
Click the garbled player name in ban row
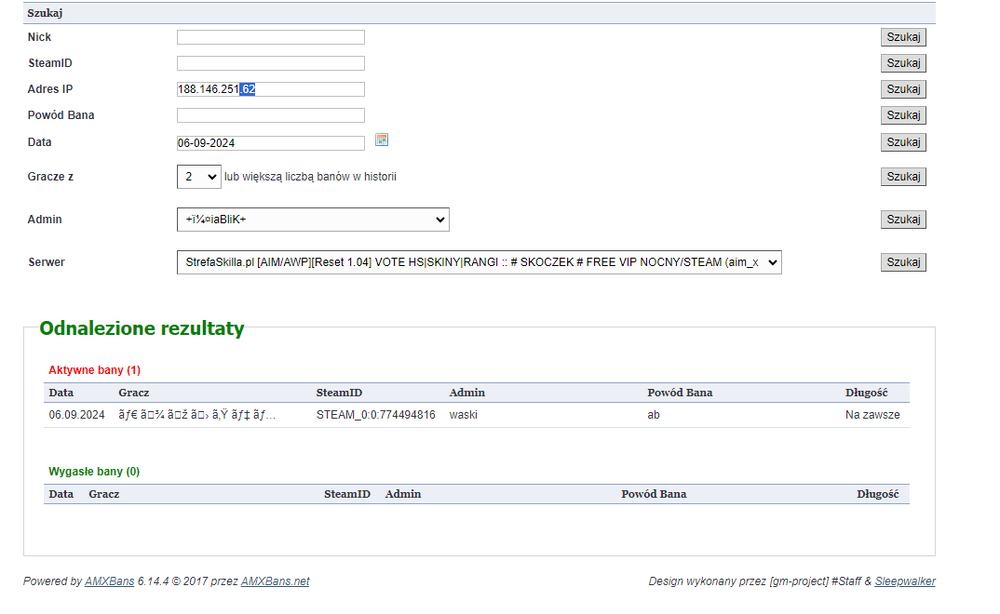pos(197,415)
